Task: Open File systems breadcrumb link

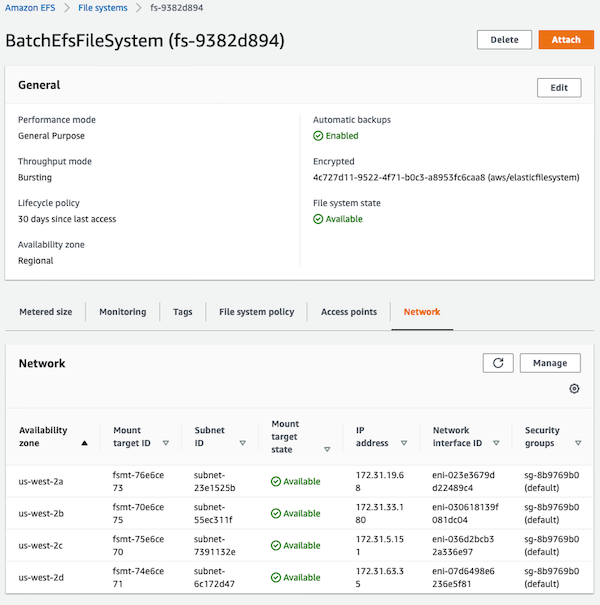Action: [x=103, y=8]
